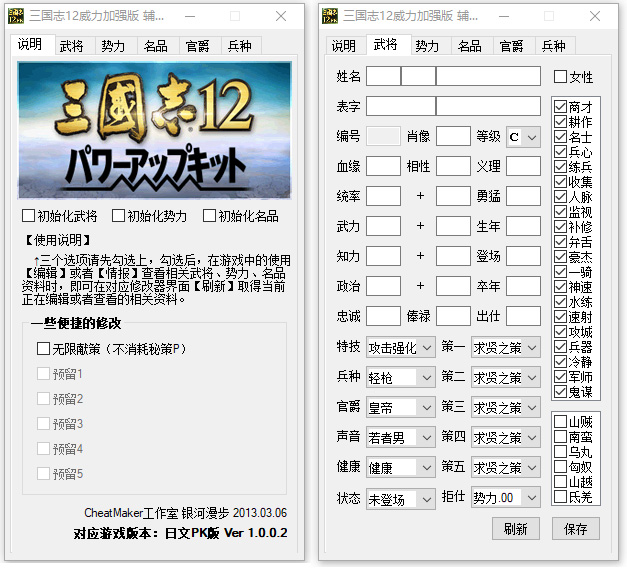The image size is (627, 568).
Task: Uncheck the 名士 skill checkbox
Action: point(560,136)
